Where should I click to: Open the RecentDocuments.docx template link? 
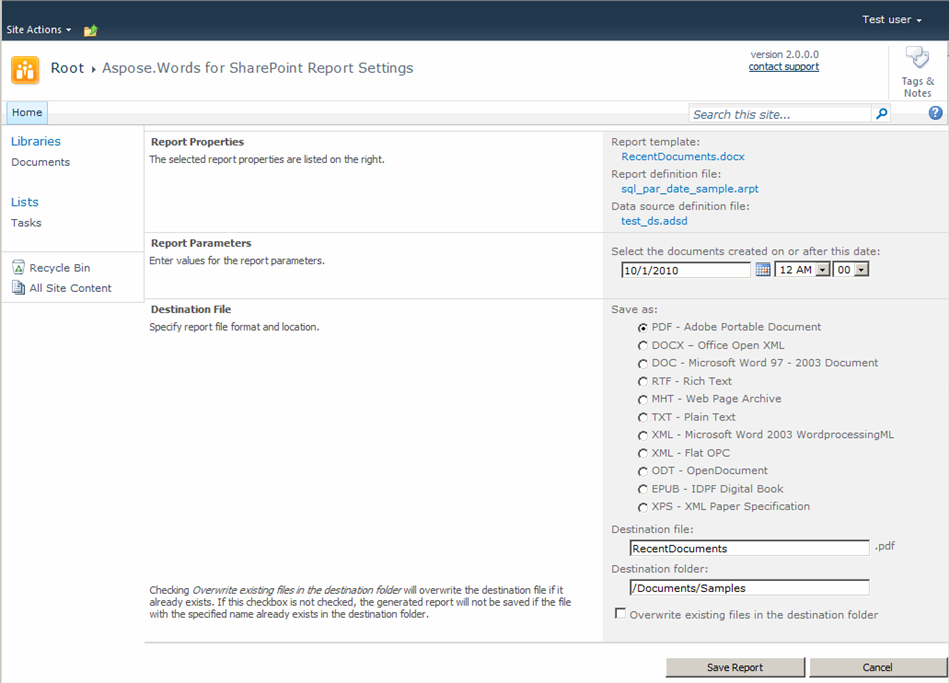pos(682,157)
